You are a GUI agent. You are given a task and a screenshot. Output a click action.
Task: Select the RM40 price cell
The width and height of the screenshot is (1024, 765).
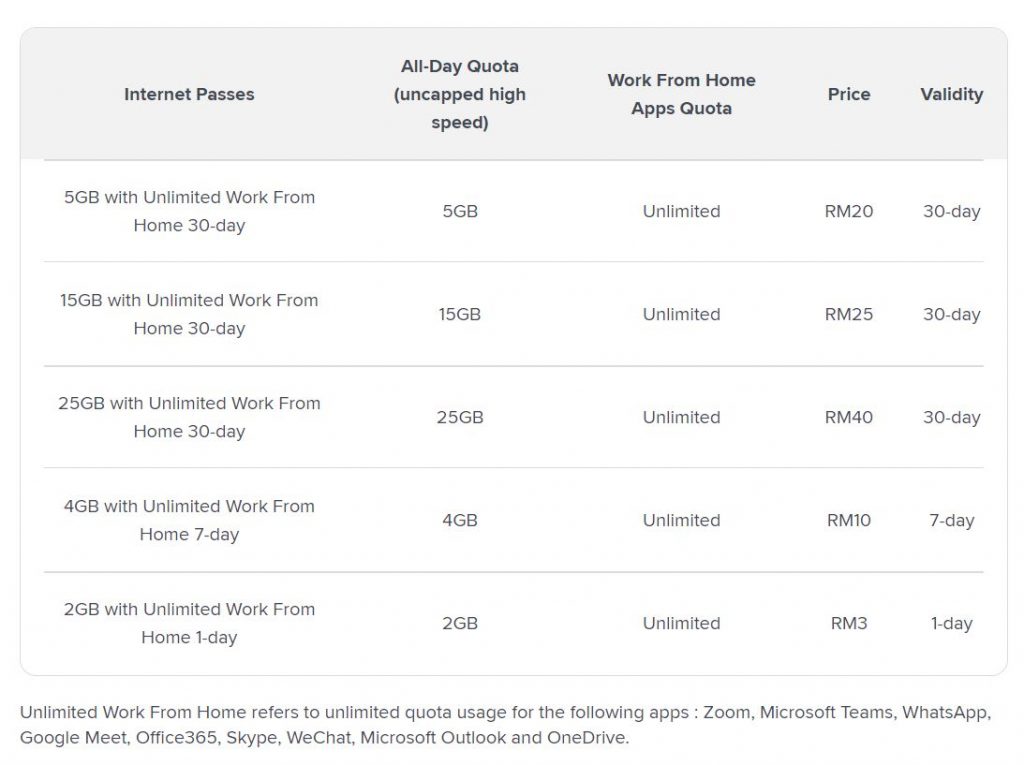coord(849,417)
